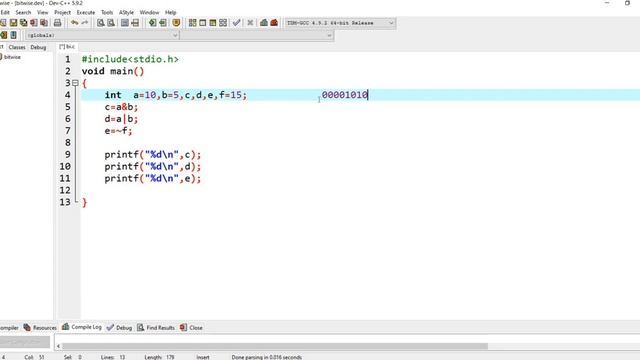Click the Close All files toolbar icon
This screenshot has width=640, height=360.
(44, 23)
